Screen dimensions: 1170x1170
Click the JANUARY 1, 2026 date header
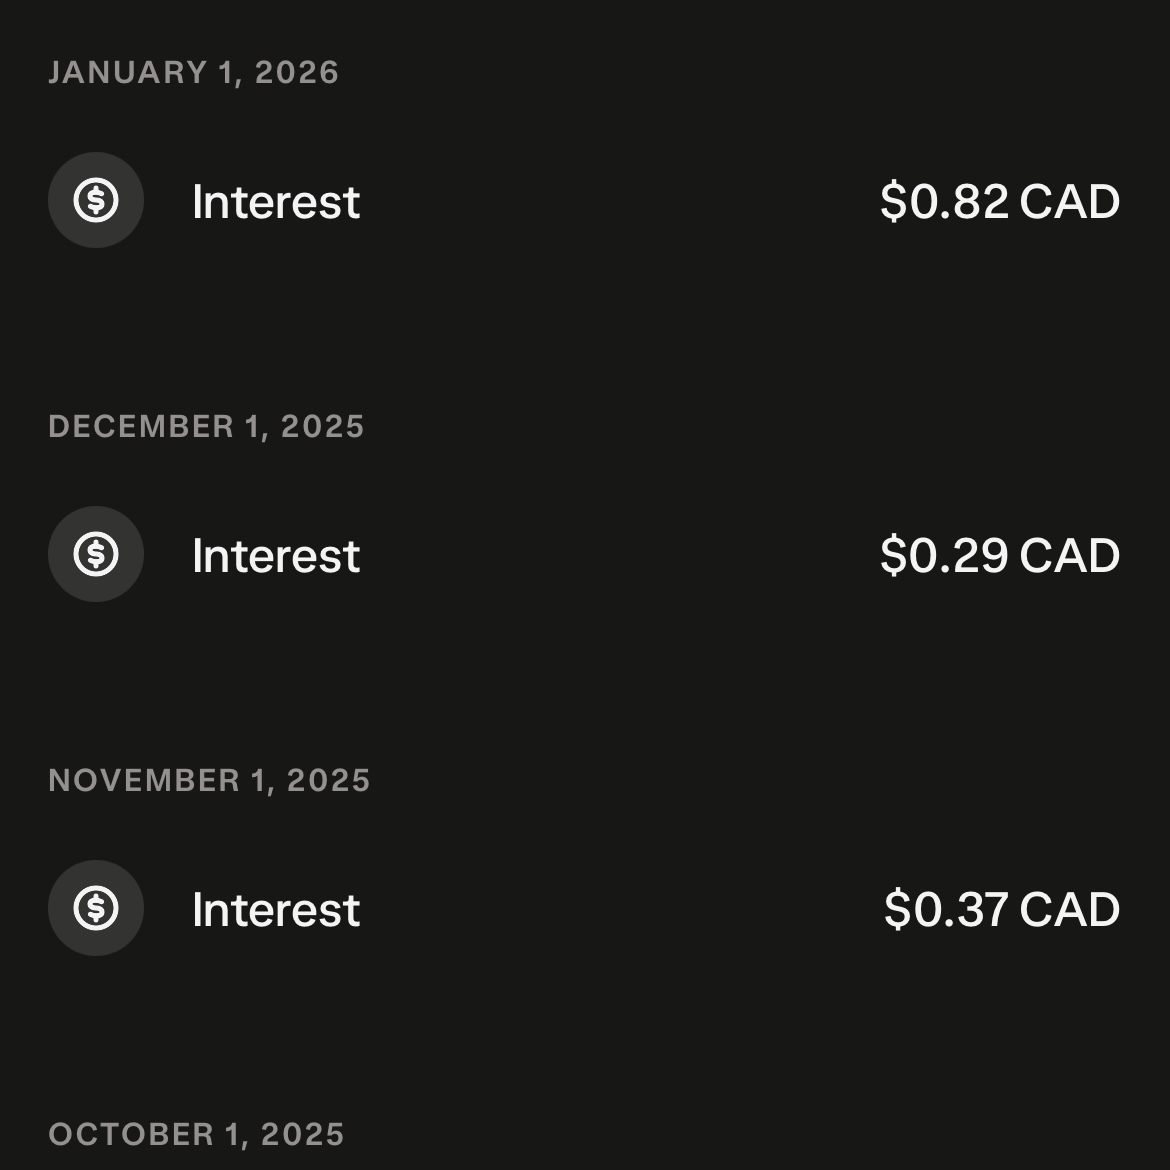194,73
